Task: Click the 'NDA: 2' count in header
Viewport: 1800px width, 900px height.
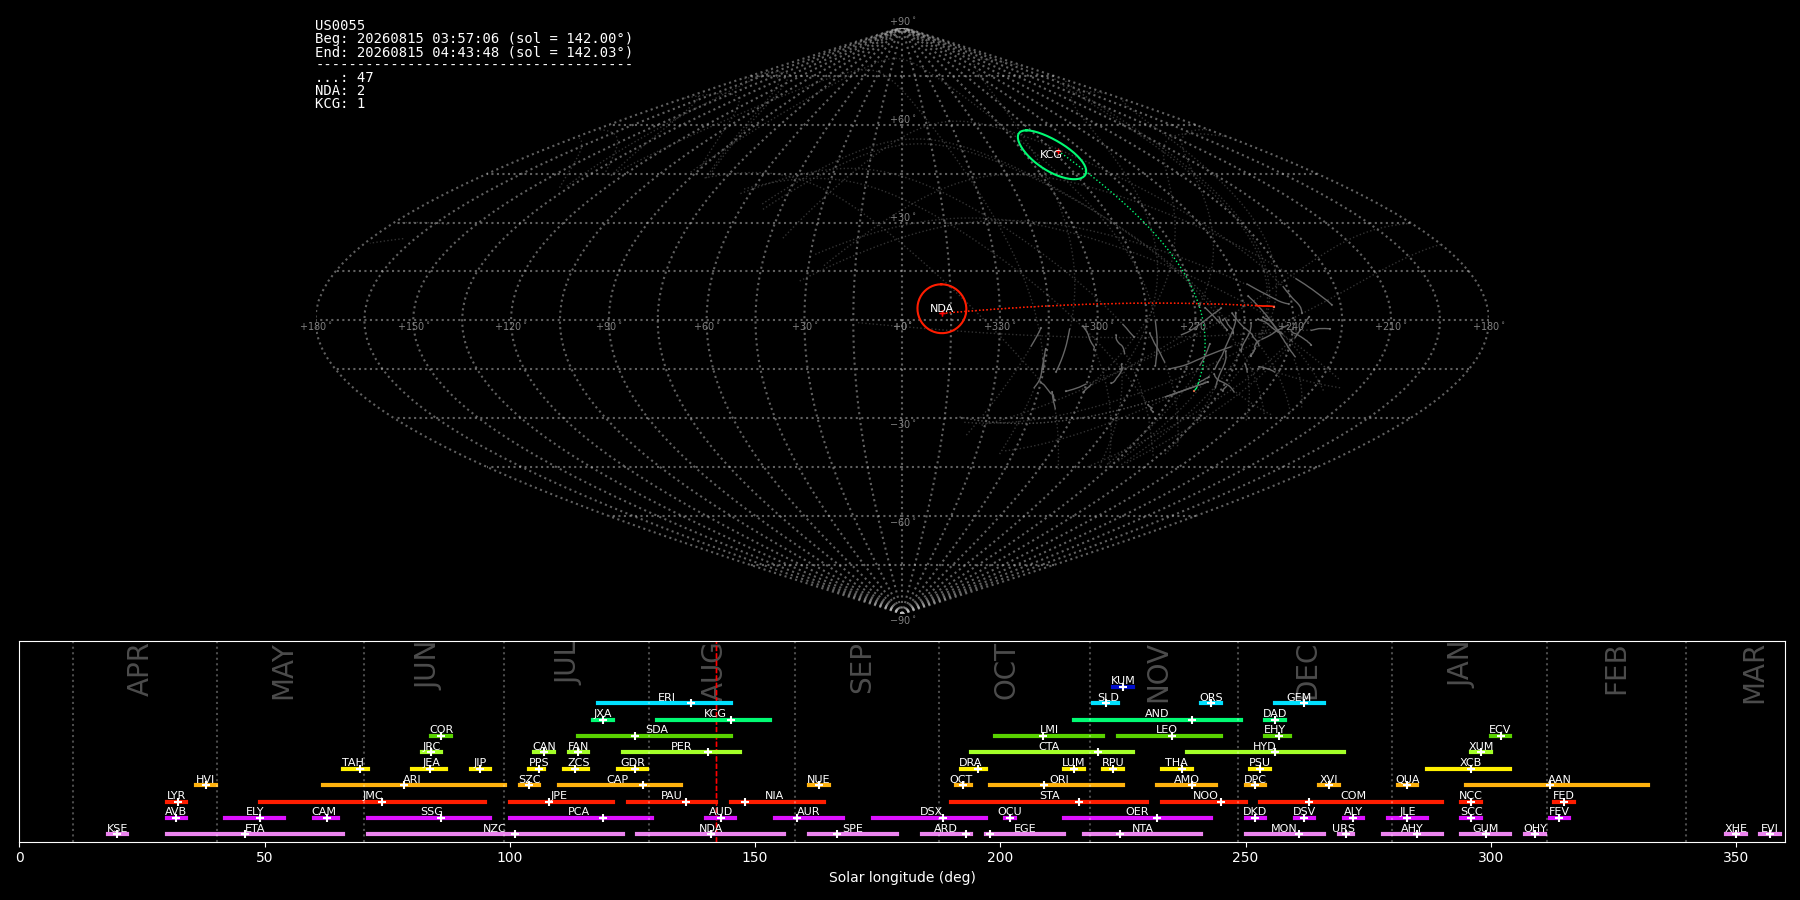Action: pos(340,91)
